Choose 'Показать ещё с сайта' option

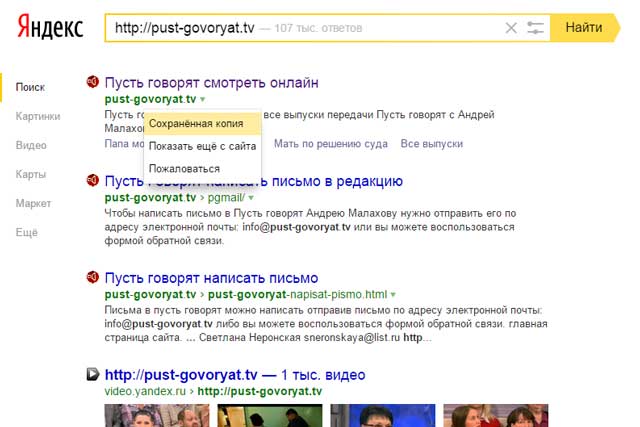coord(202,146)
